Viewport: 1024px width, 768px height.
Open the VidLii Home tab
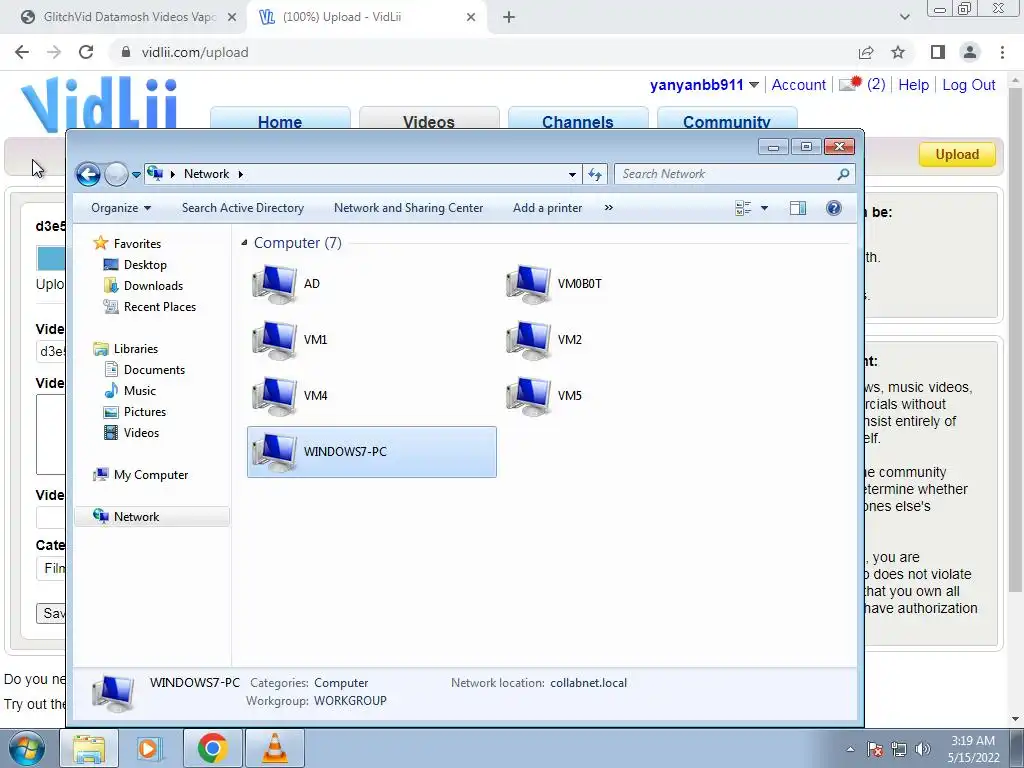pos(280,119)
